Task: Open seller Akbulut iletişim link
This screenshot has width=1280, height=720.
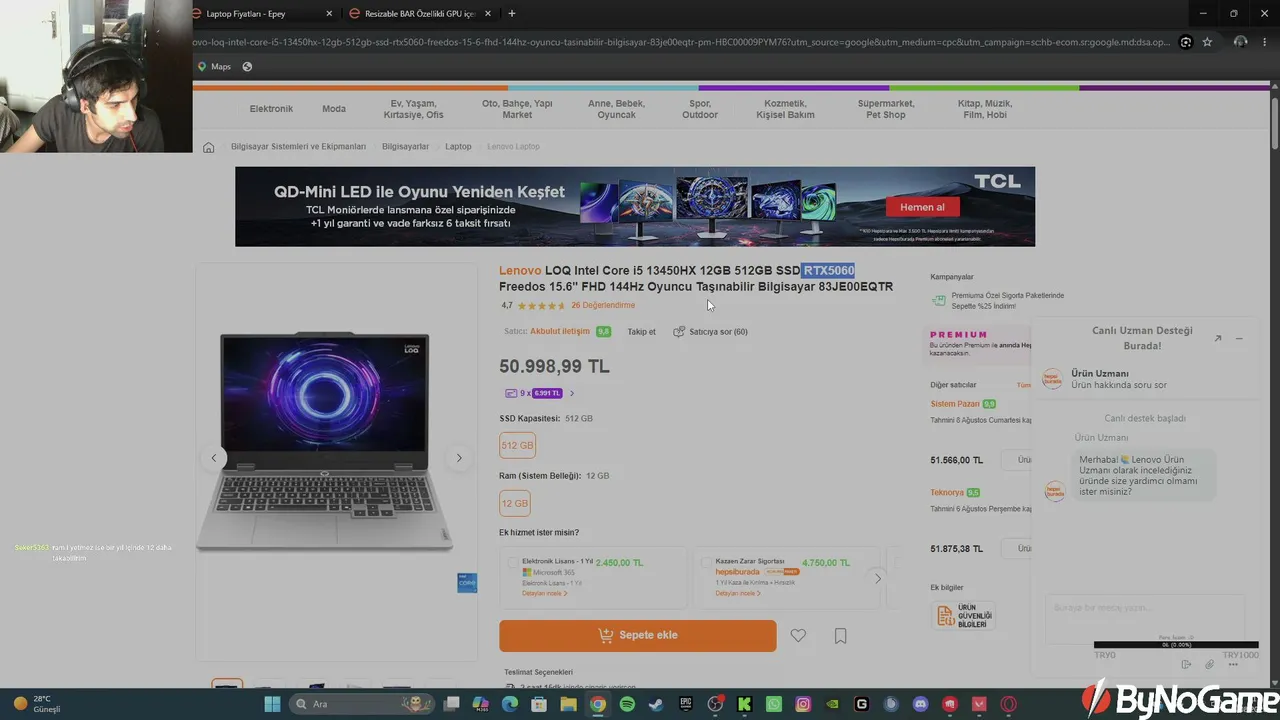Action: point(560,331)
